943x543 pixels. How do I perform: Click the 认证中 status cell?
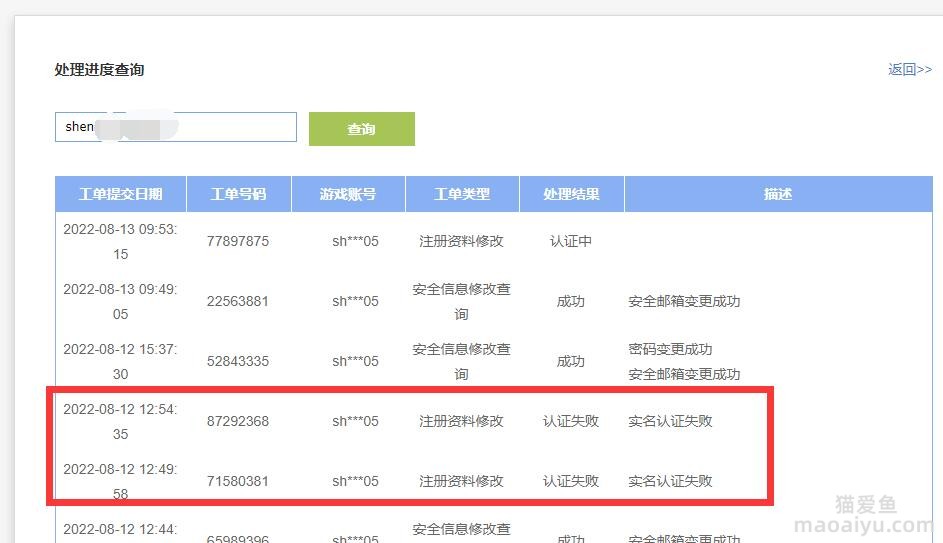(x=571, y=241)
